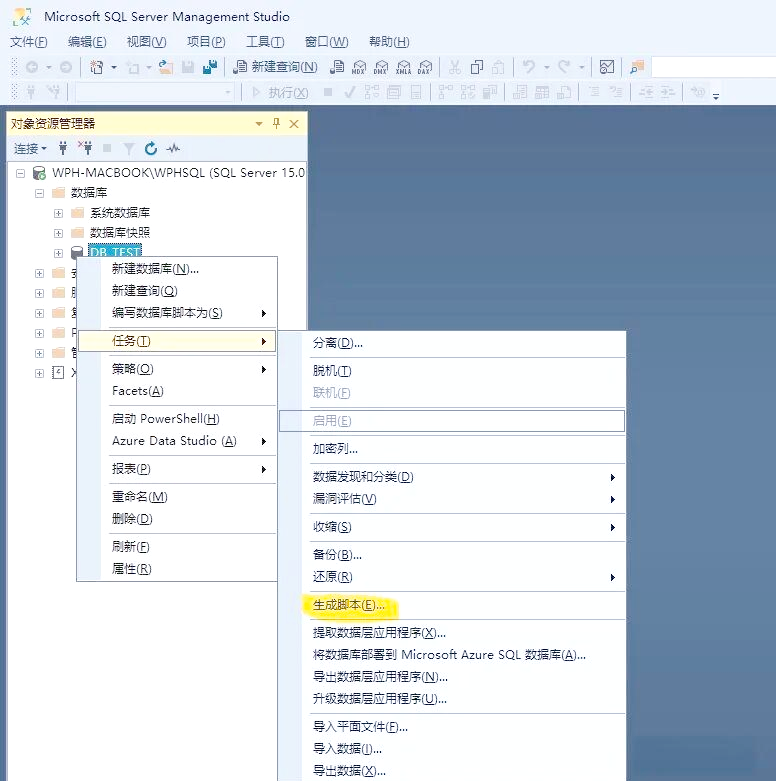Open the available databases combo box
Viewport: 776px width, 781px height.
[154, 92]
